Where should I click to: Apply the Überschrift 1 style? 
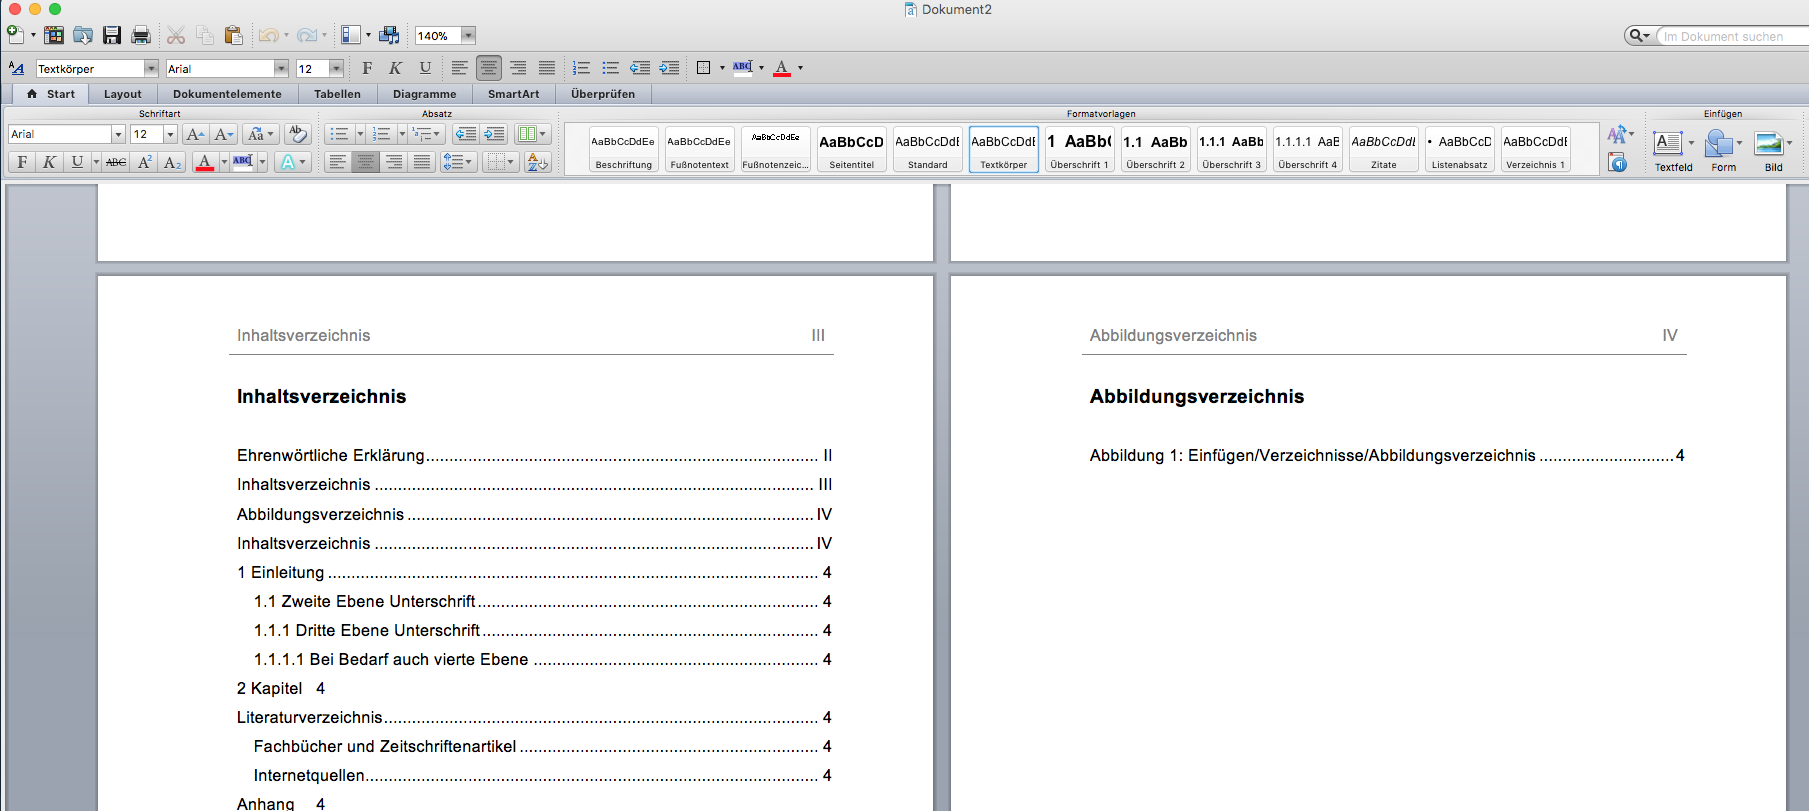pos(1080,149)
